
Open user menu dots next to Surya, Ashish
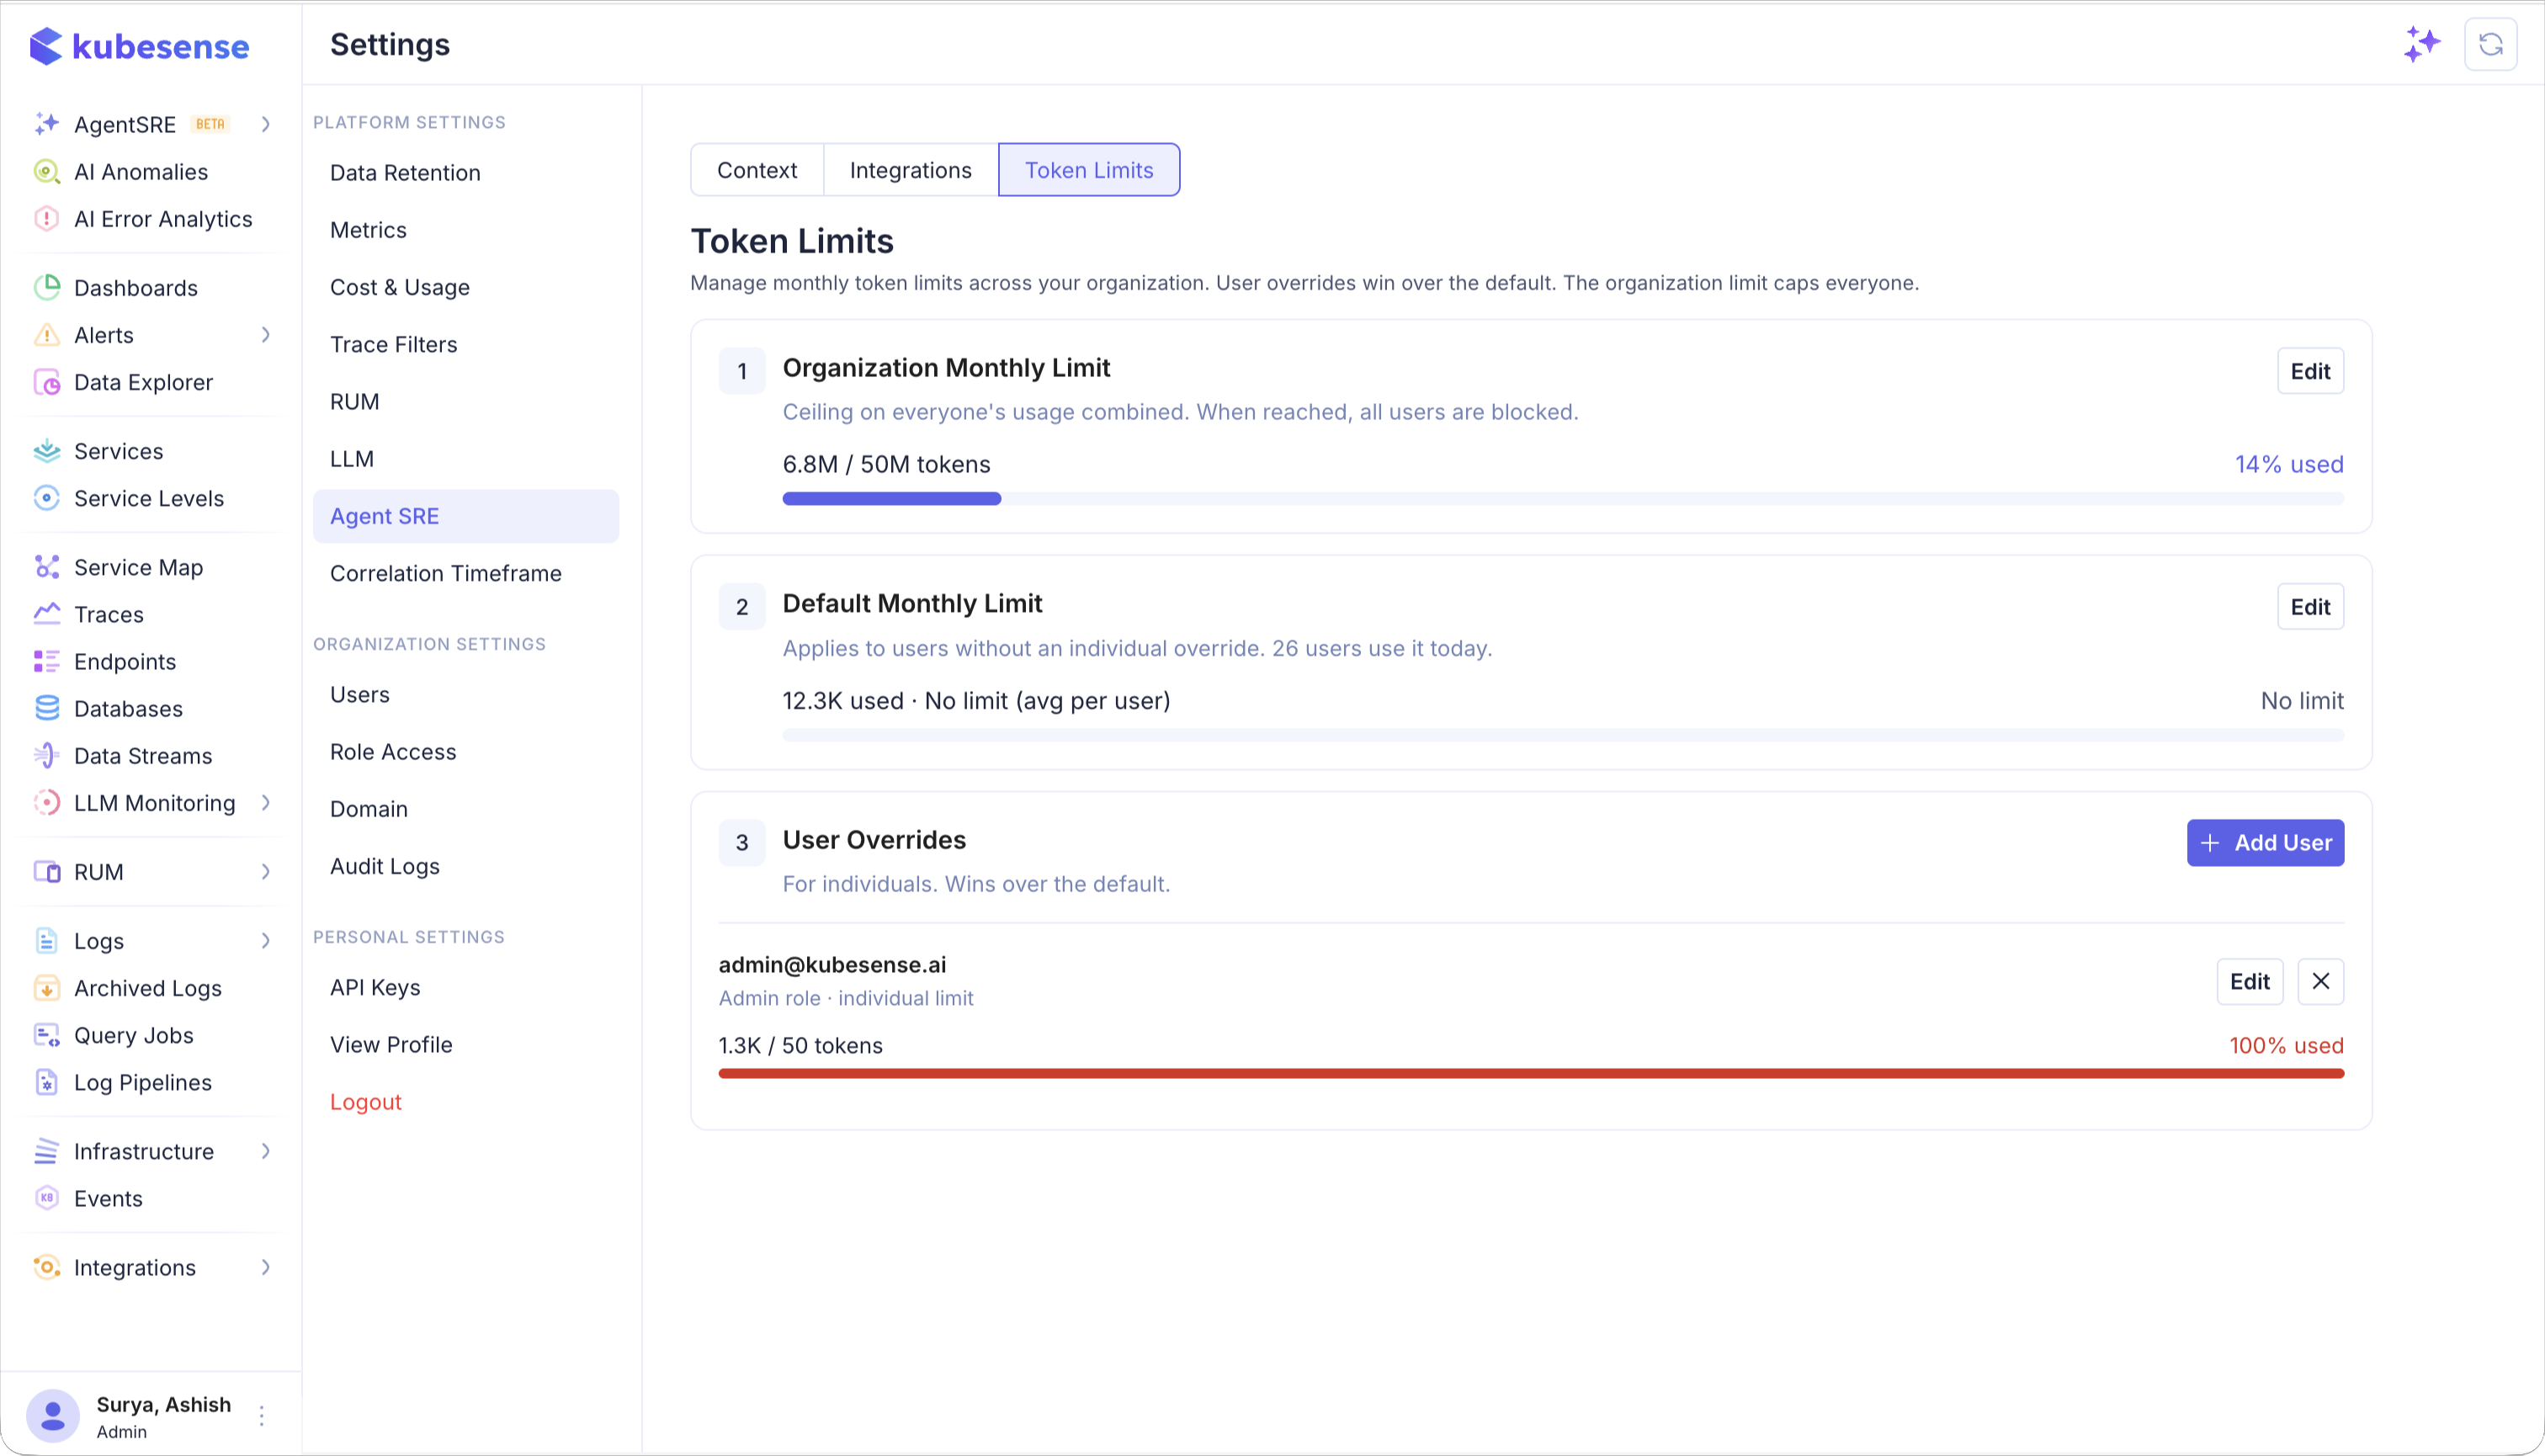[262, 1416]
